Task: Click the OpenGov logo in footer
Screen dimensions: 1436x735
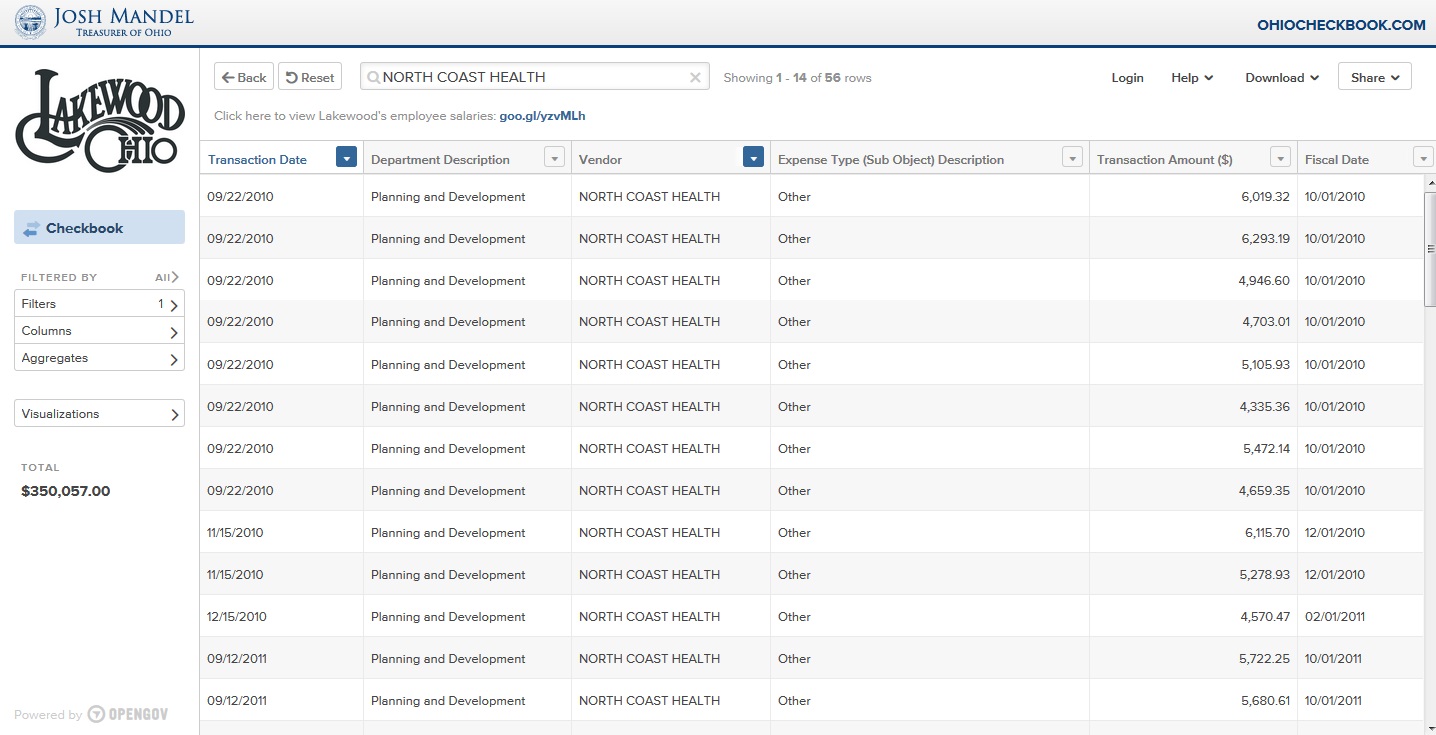Action: pyautogui.click(x=127, y=714)
